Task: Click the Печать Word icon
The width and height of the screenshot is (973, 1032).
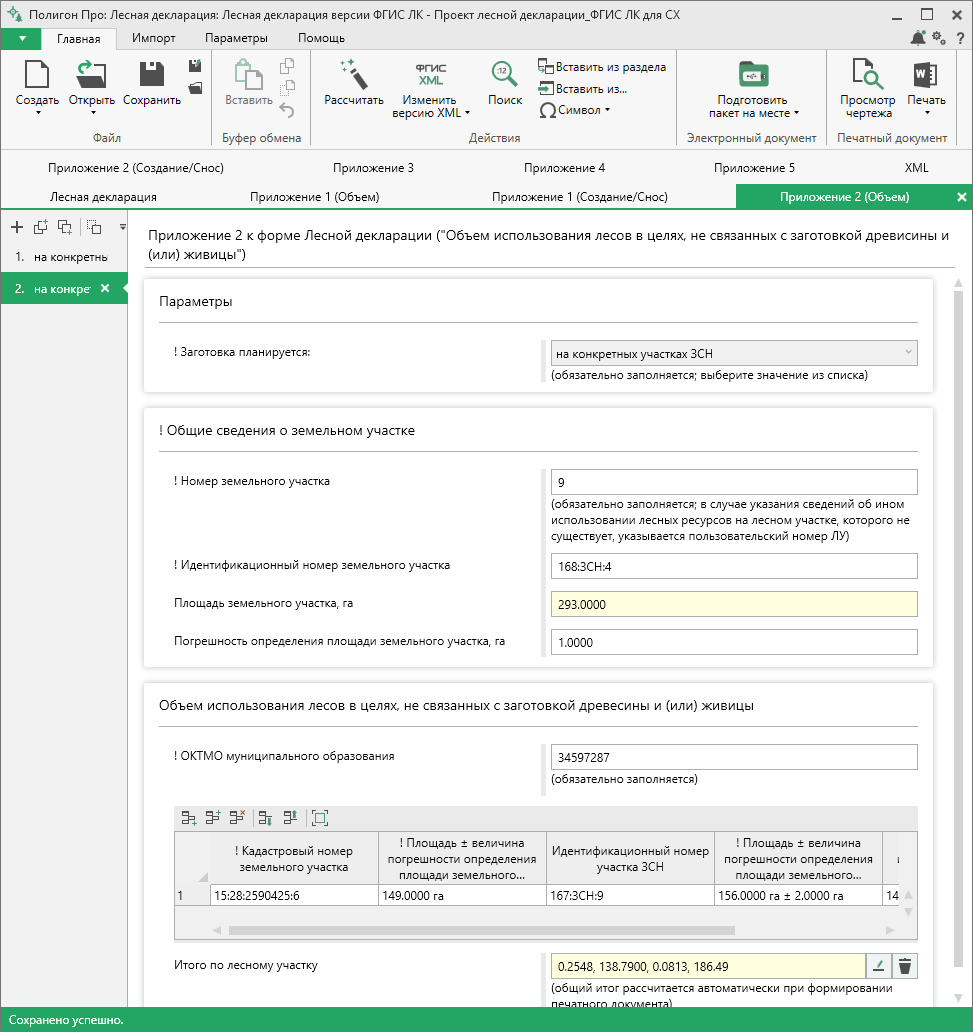Action: click(x=926, y=74)
